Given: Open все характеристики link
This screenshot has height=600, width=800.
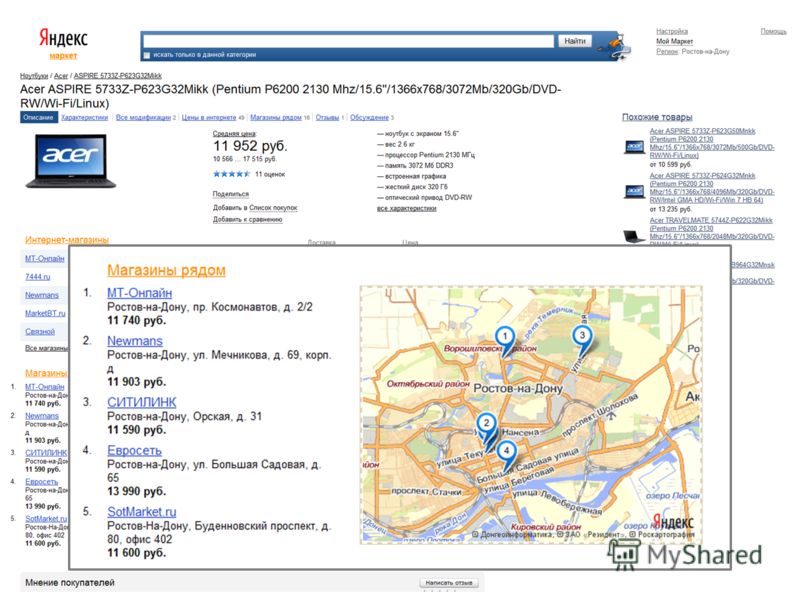Looking at the screenshot, I should (x=407, y=208).
